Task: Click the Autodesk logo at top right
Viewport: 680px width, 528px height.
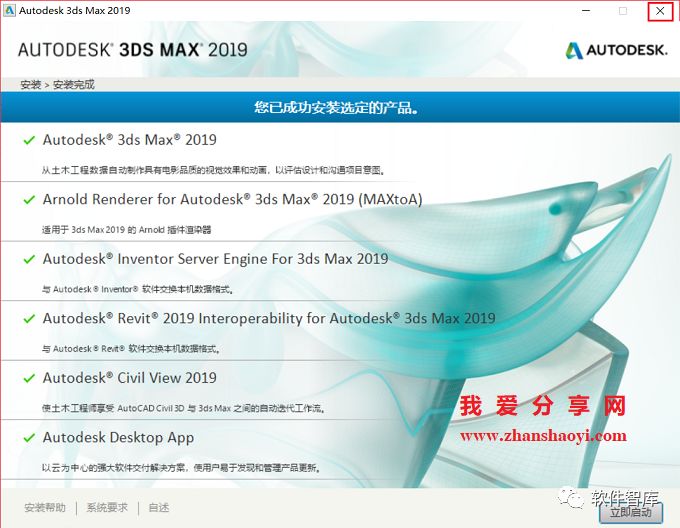Action: [x=616, y=50]
